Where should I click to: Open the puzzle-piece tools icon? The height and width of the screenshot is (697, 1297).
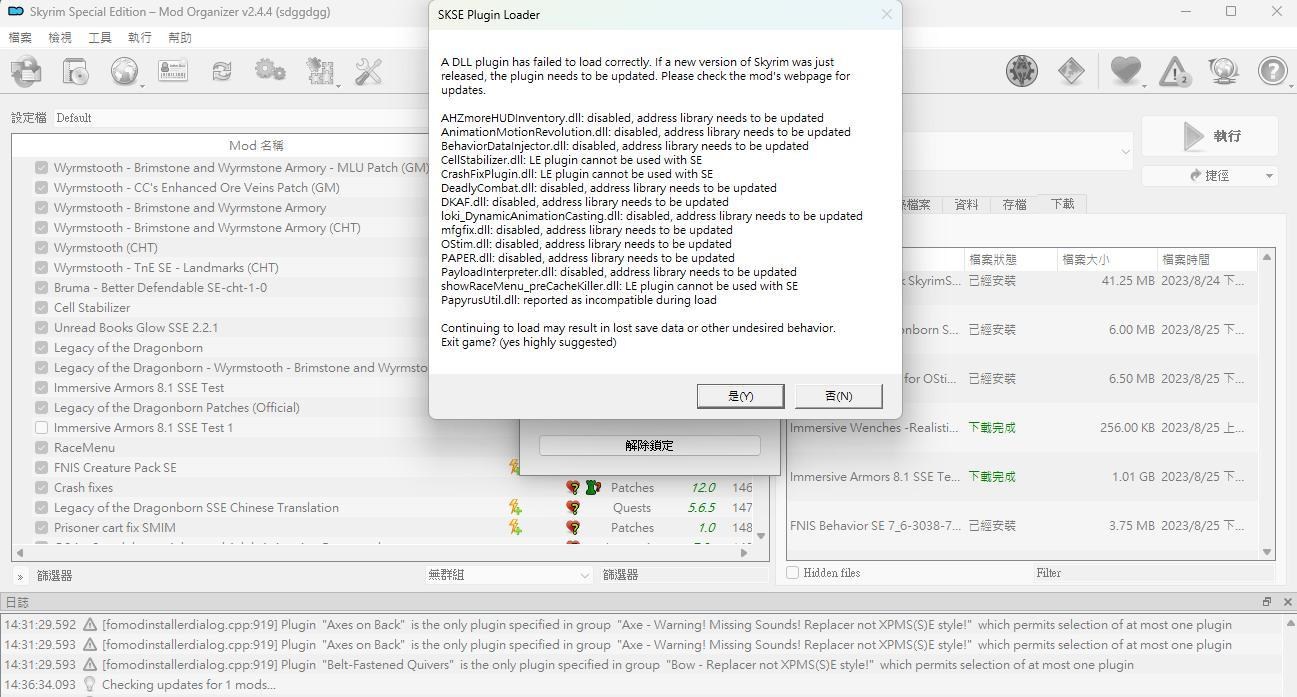(319, 71)
